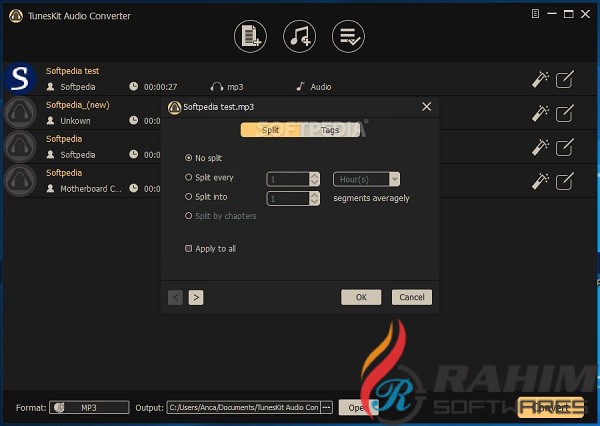
Task: Click the clock duration icon of Softpedia test
Action: point(134,86)
